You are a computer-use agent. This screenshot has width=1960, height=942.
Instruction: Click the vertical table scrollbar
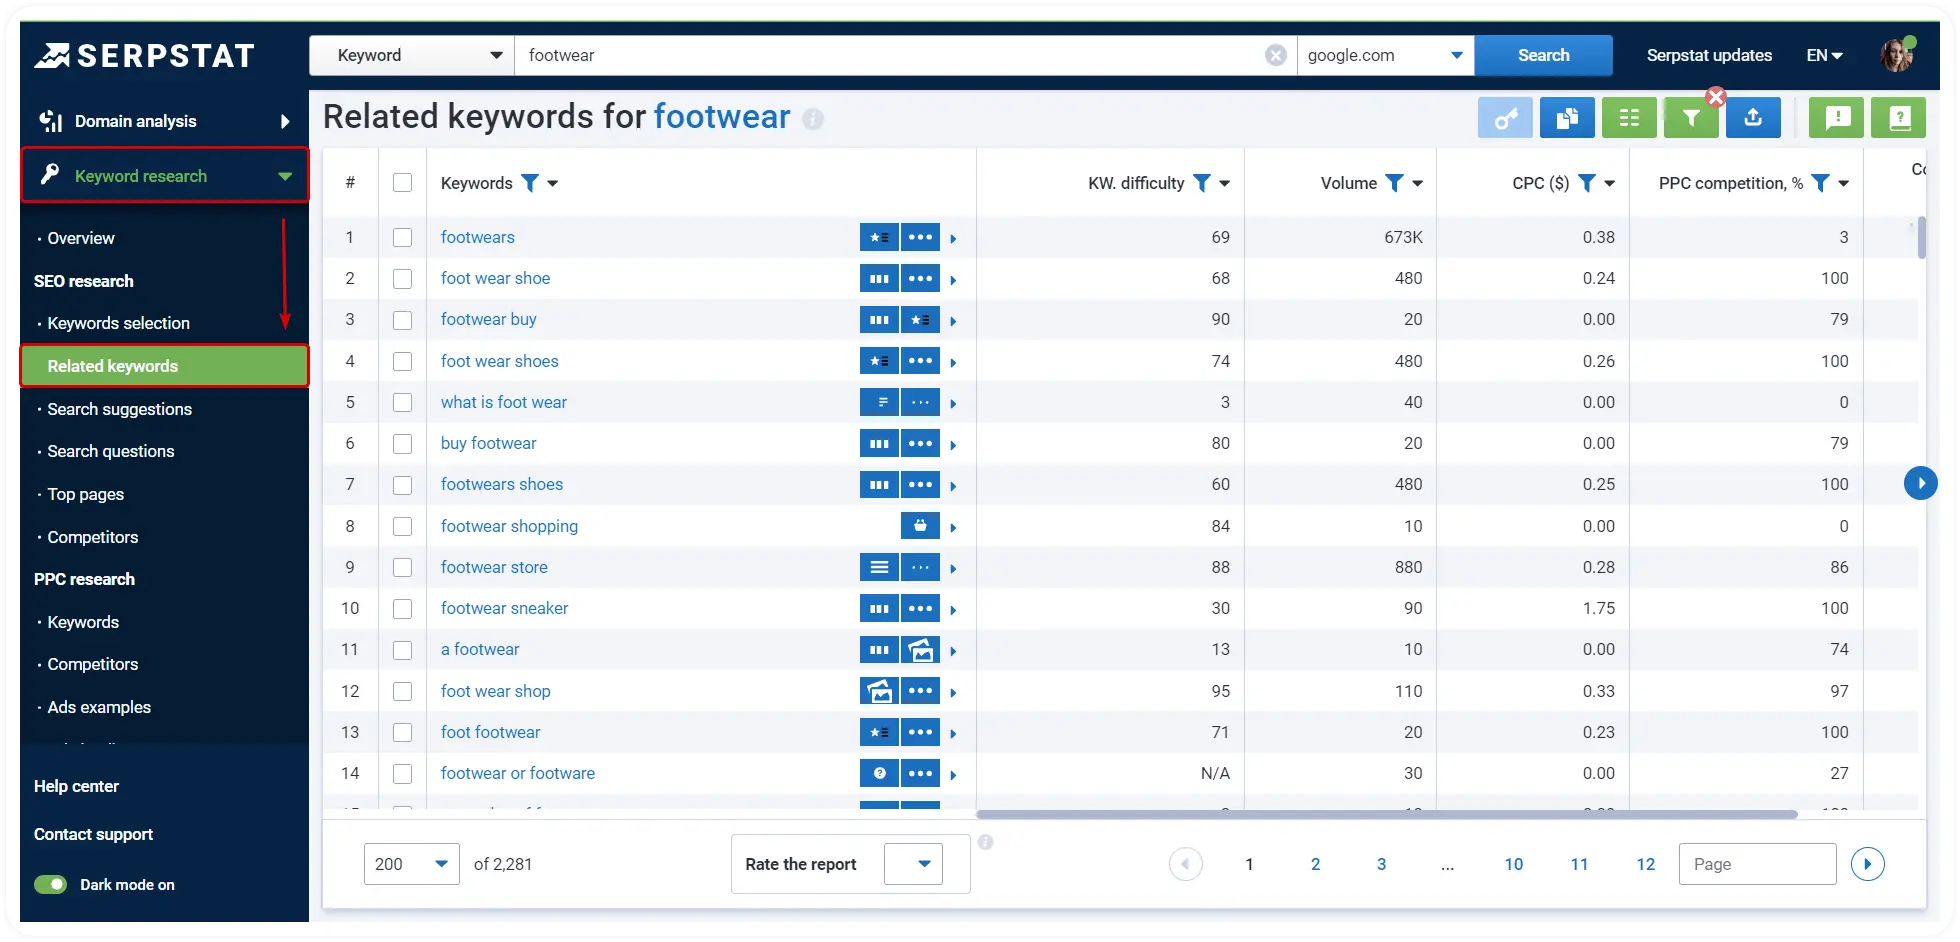click(x=1921, y=239)
